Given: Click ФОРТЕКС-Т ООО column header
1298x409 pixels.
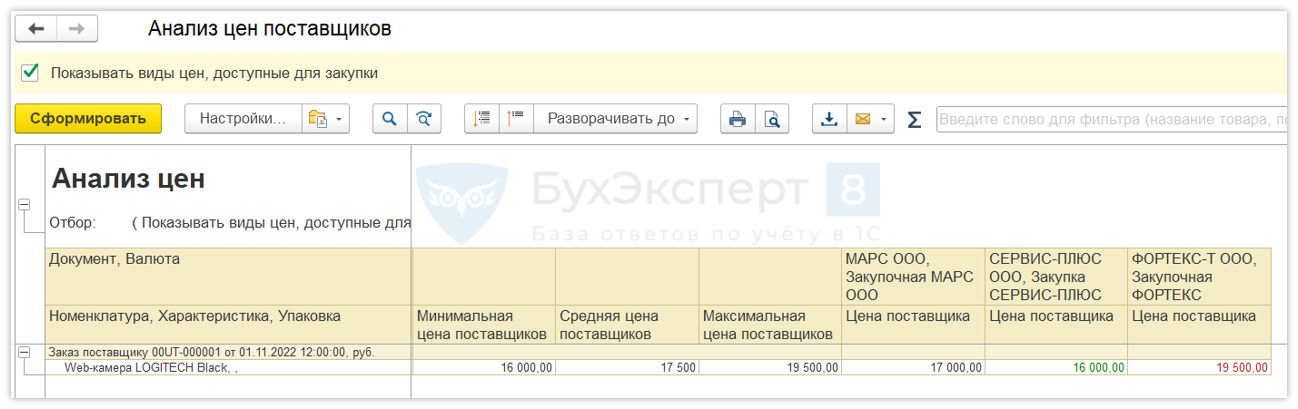Looking at the screenshot, I should [1199, 276].
